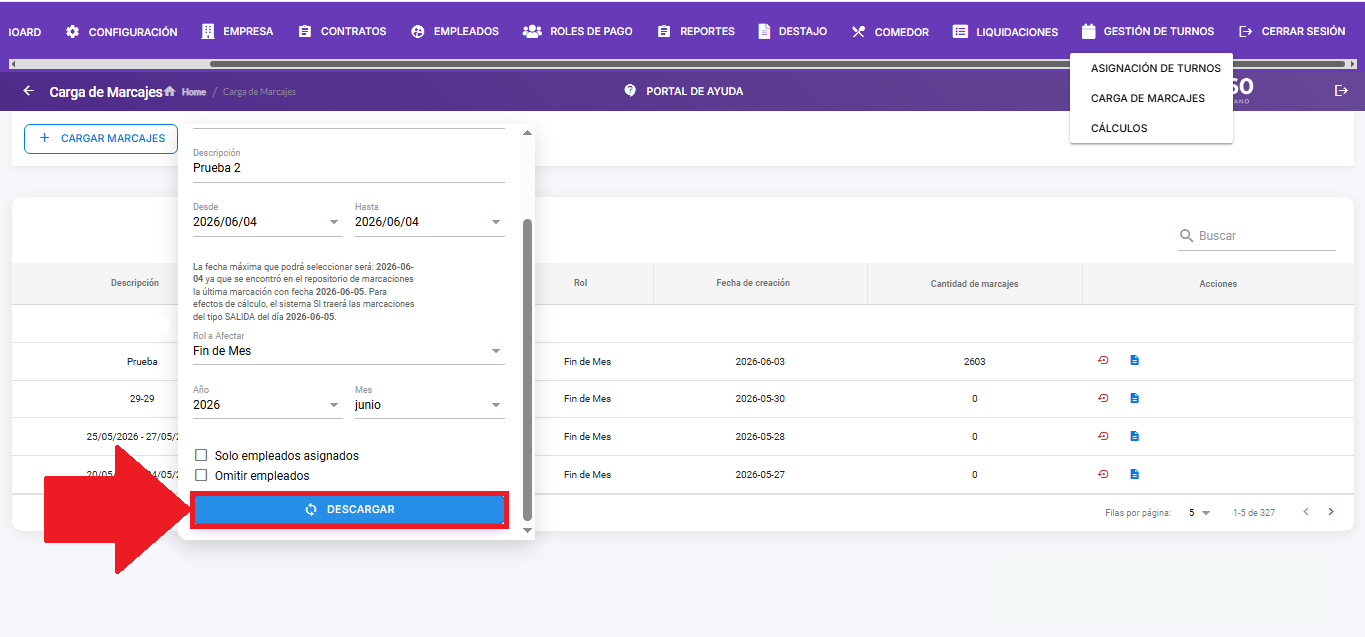Expand the Rol a Afectar dropdown

[x=349, y=349]
